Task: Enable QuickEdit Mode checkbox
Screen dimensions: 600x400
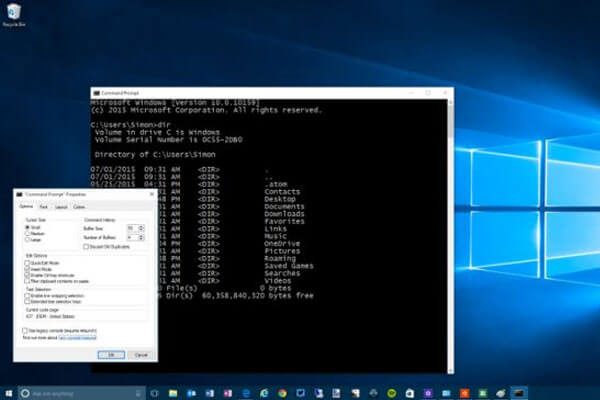Action: pos(27,263)
